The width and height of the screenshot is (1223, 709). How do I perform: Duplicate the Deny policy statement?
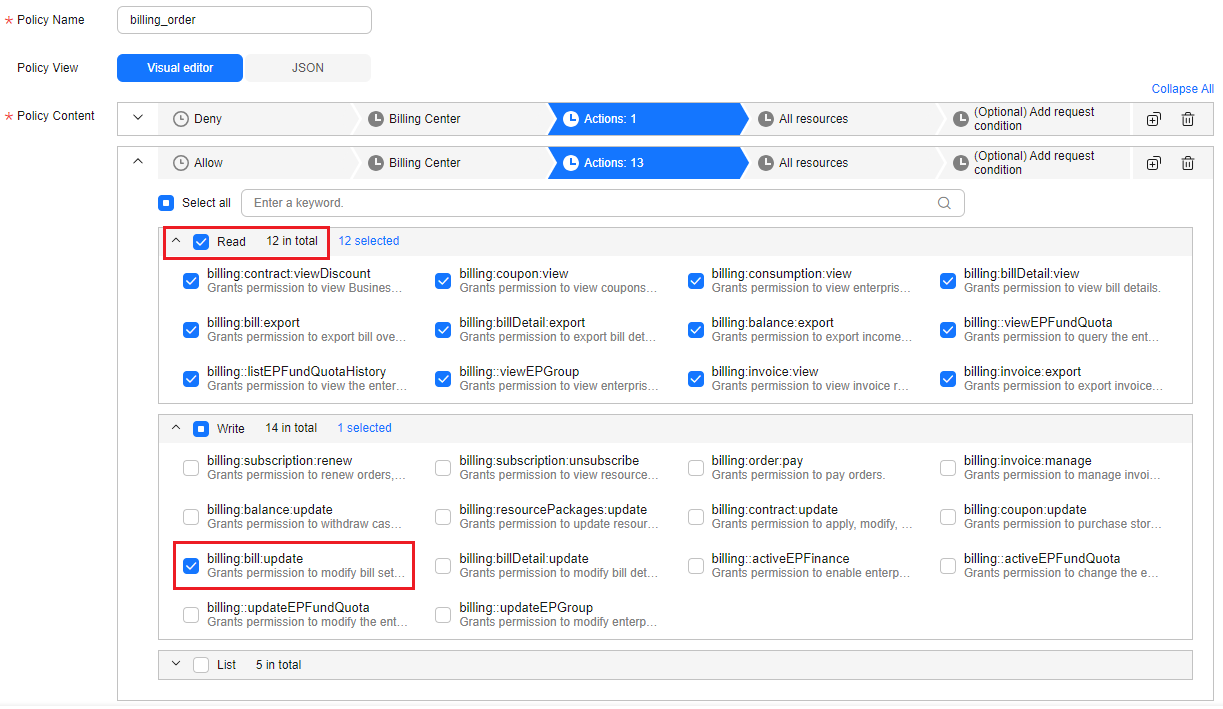click(1153, 119)
